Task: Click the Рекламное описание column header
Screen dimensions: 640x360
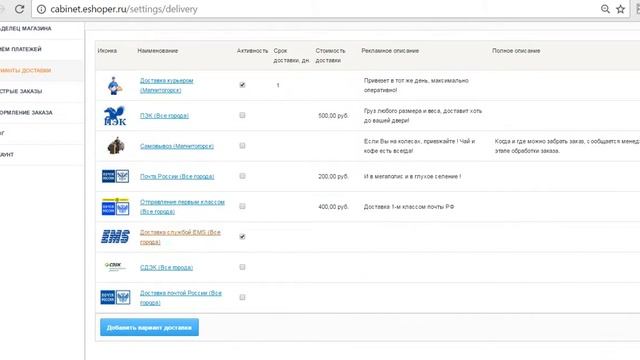Action: pyautogui.click(x=390, y=51)
